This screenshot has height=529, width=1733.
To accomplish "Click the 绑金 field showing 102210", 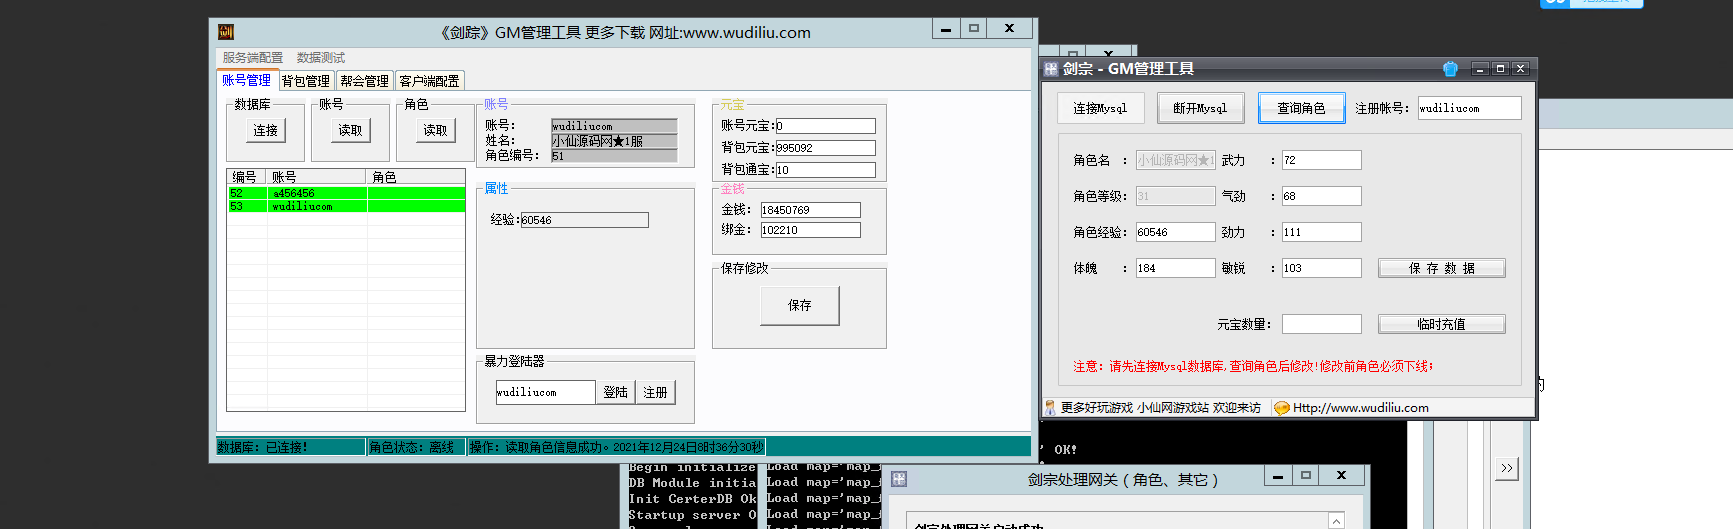I will tap(810, 230).
